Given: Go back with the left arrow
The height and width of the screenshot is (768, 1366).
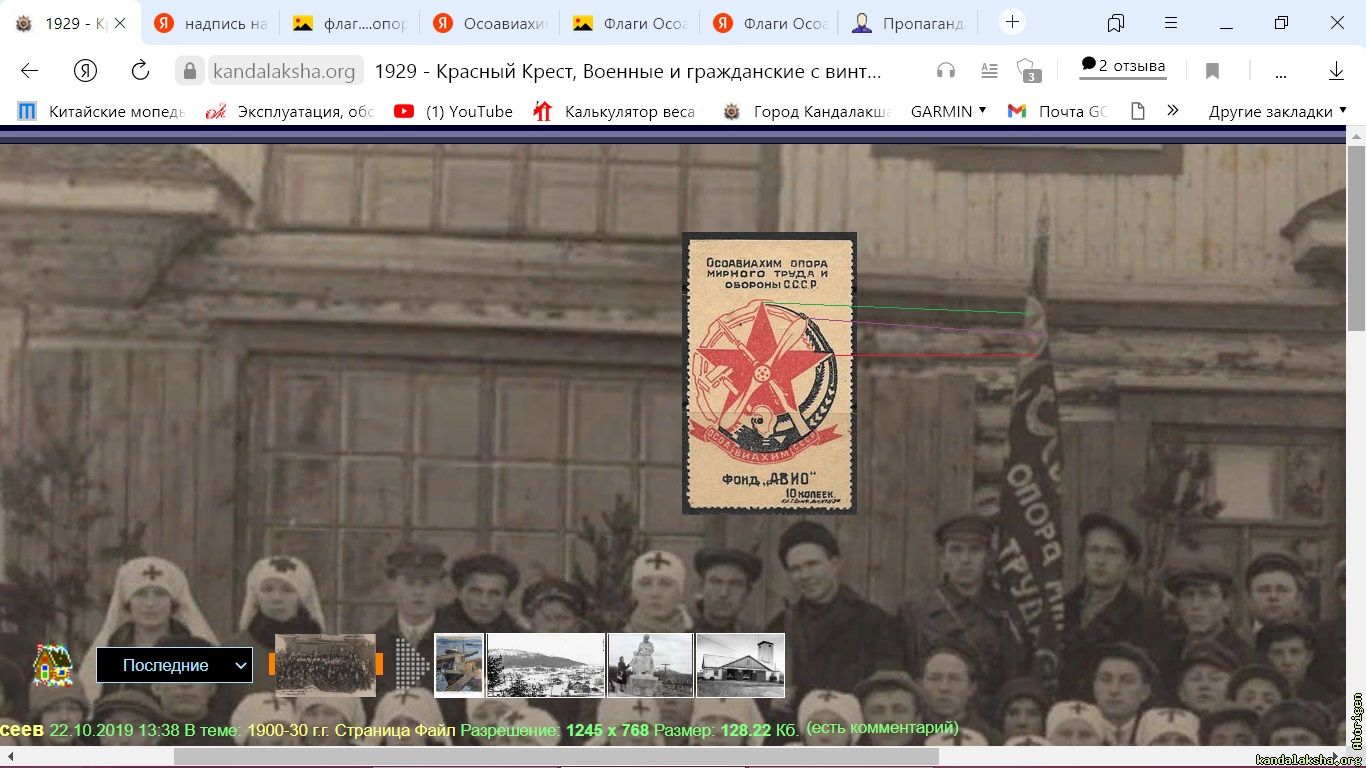Looking at the screenshot, I should pyautogui.click(x=29, y=70).
